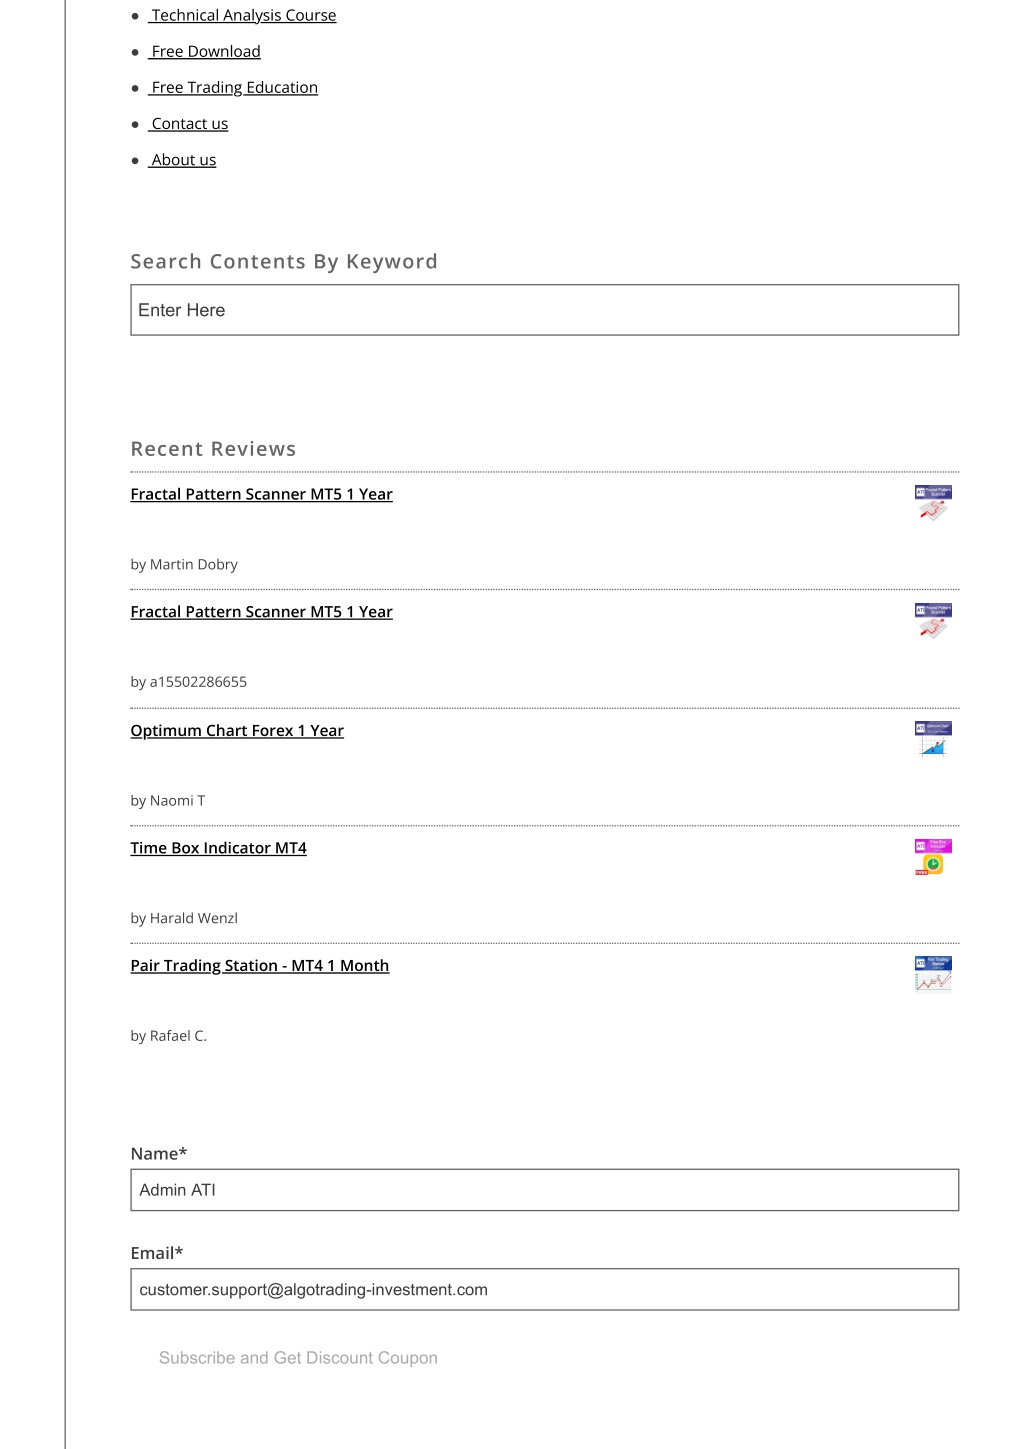Open Fractal Pattern Scanner review by a15502286655
This screenshot has width=1024, height=1449.
tap(262, 612)
